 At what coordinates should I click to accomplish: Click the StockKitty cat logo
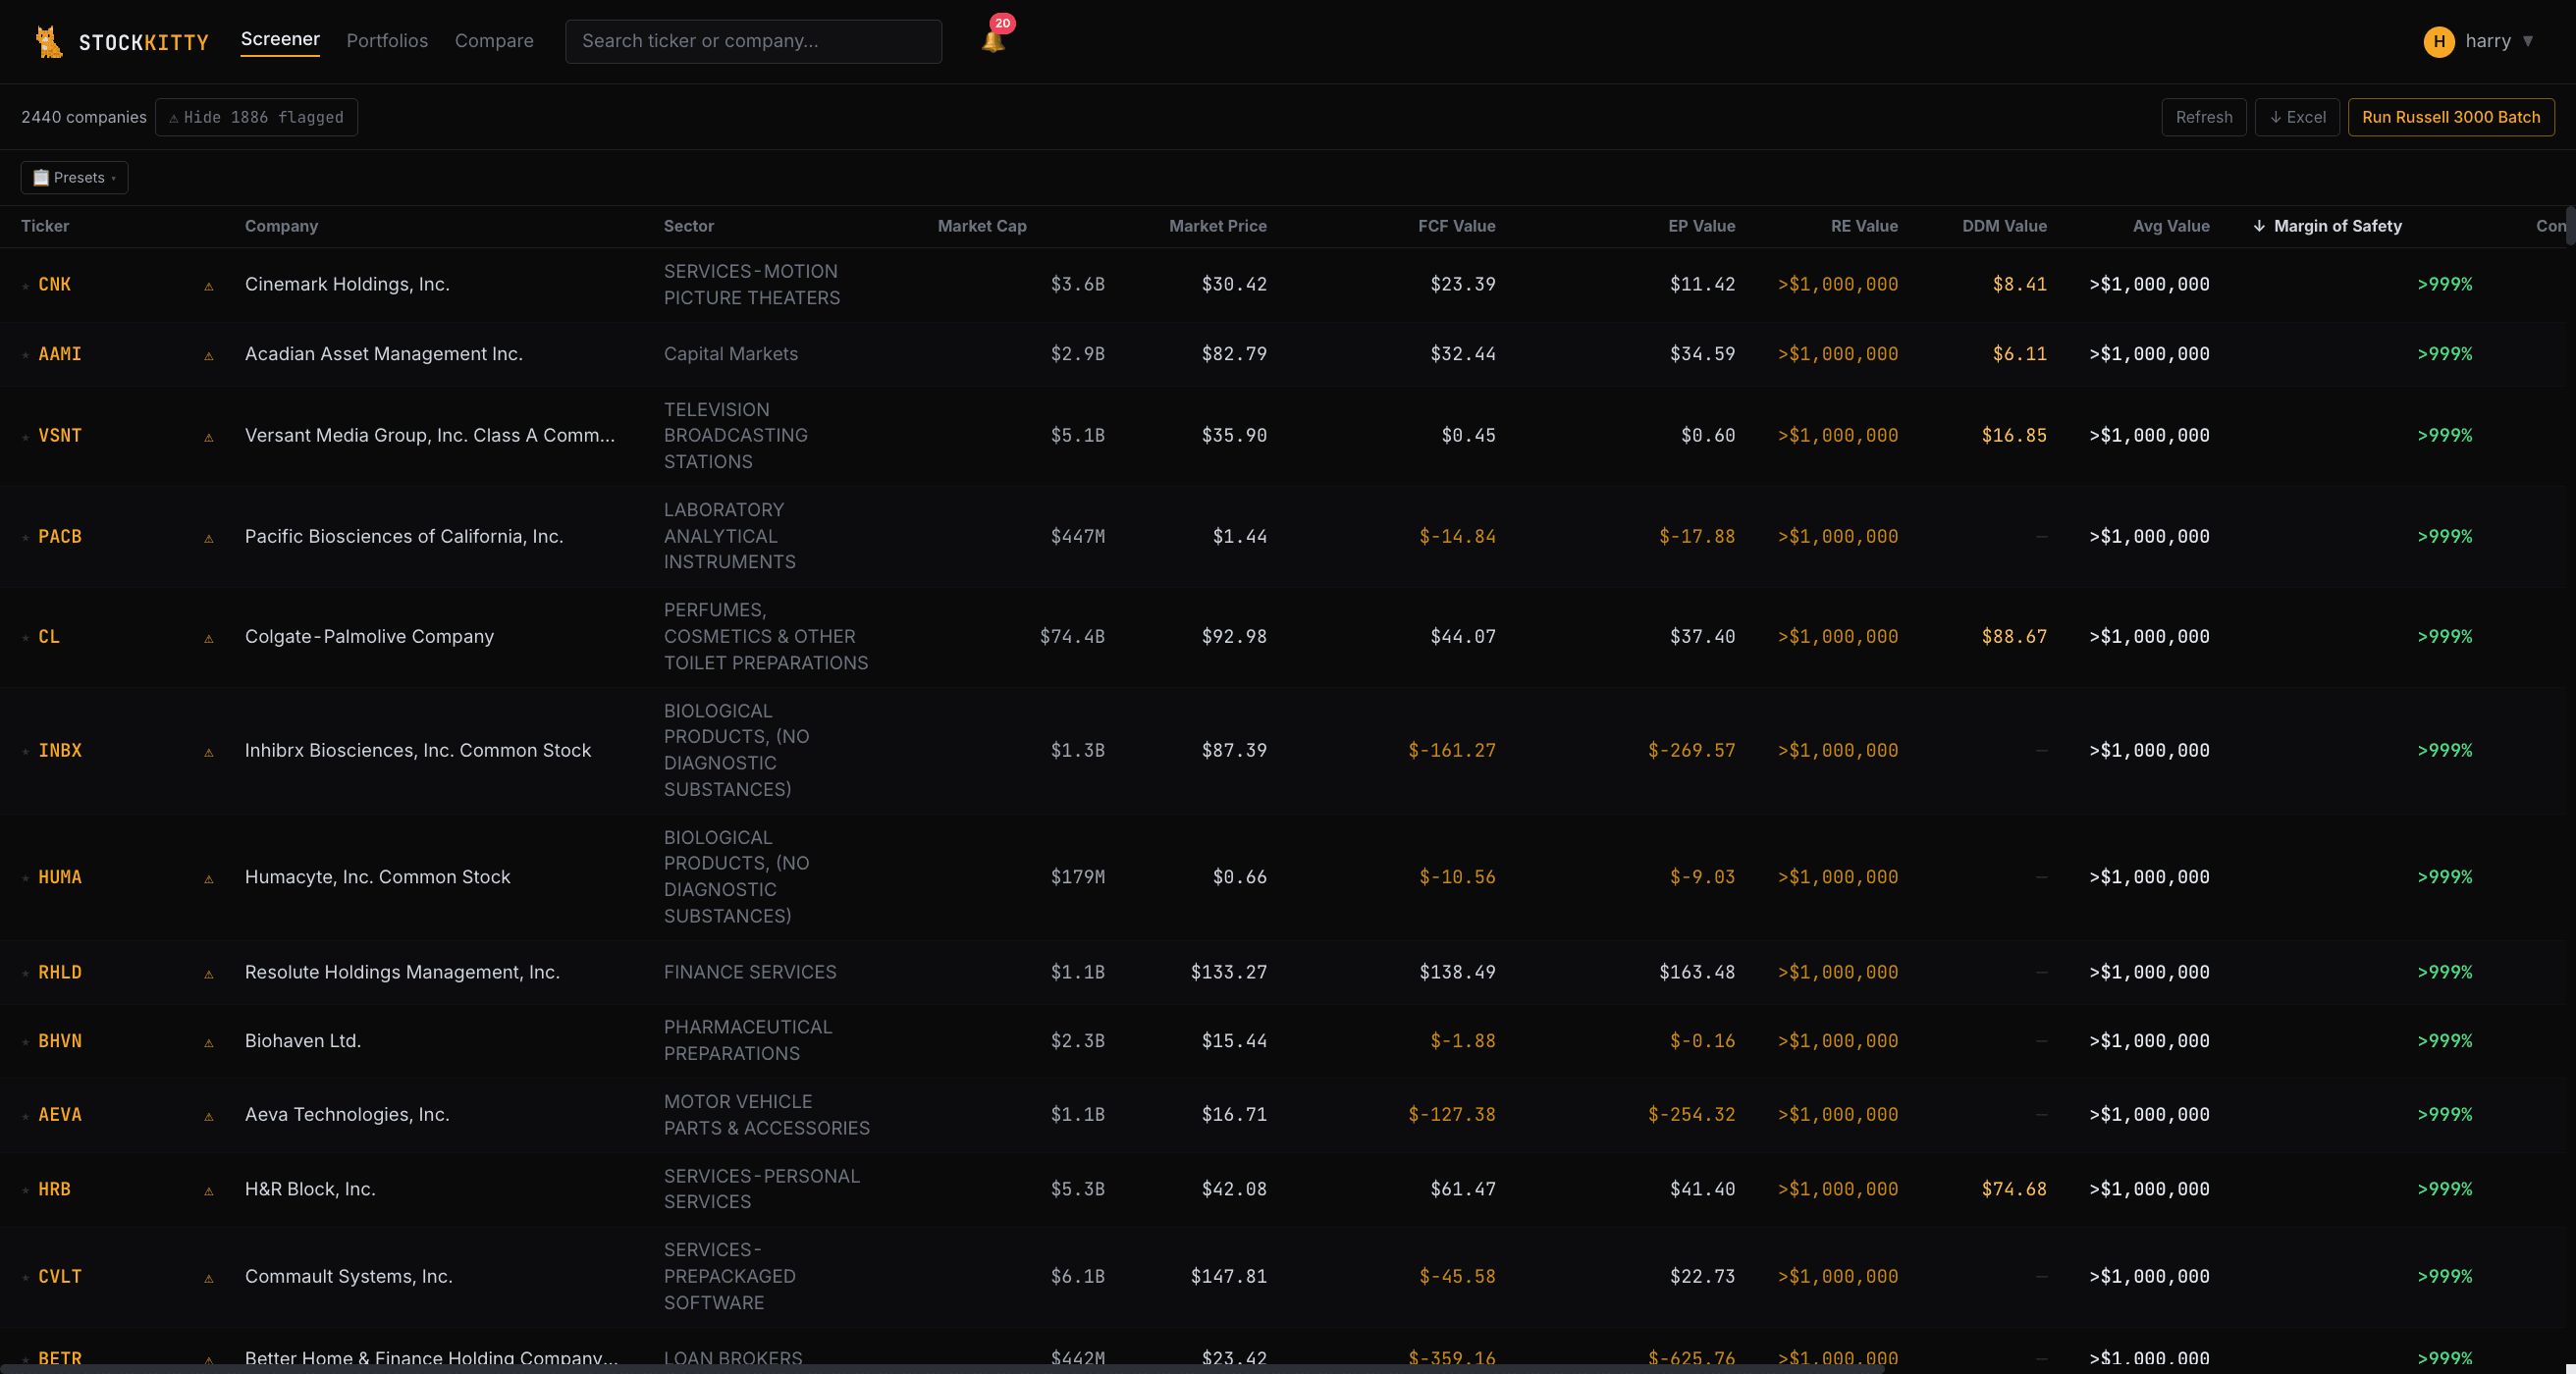coord(48,41)
